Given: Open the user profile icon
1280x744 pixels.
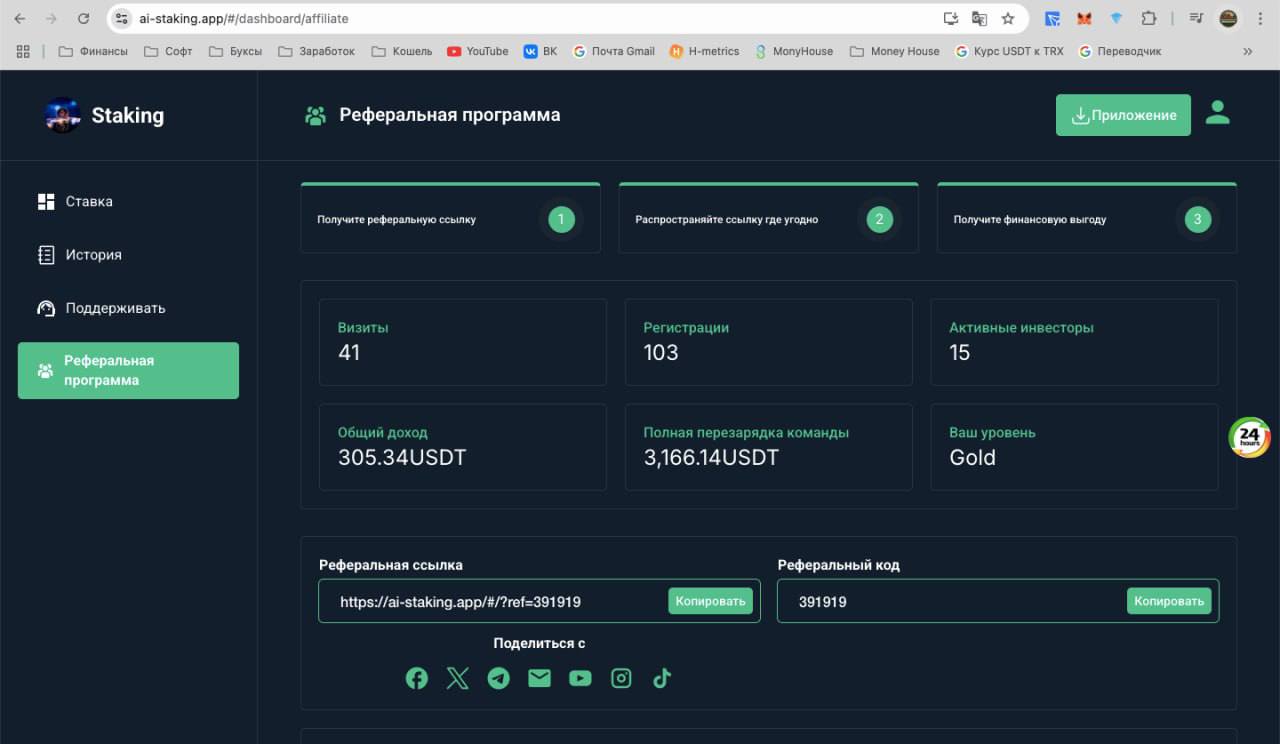Looking at the screenshot, I should (x=1217, y=114).
